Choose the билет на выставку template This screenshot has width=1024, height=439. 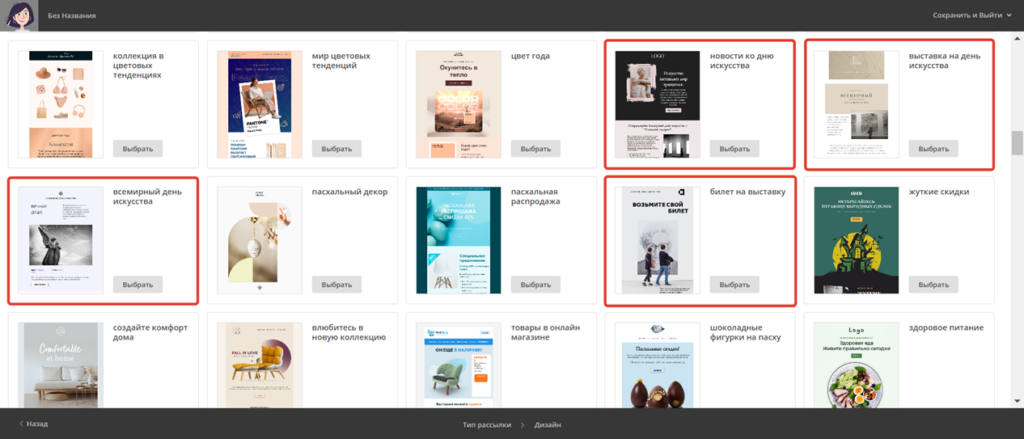[735, 285]
